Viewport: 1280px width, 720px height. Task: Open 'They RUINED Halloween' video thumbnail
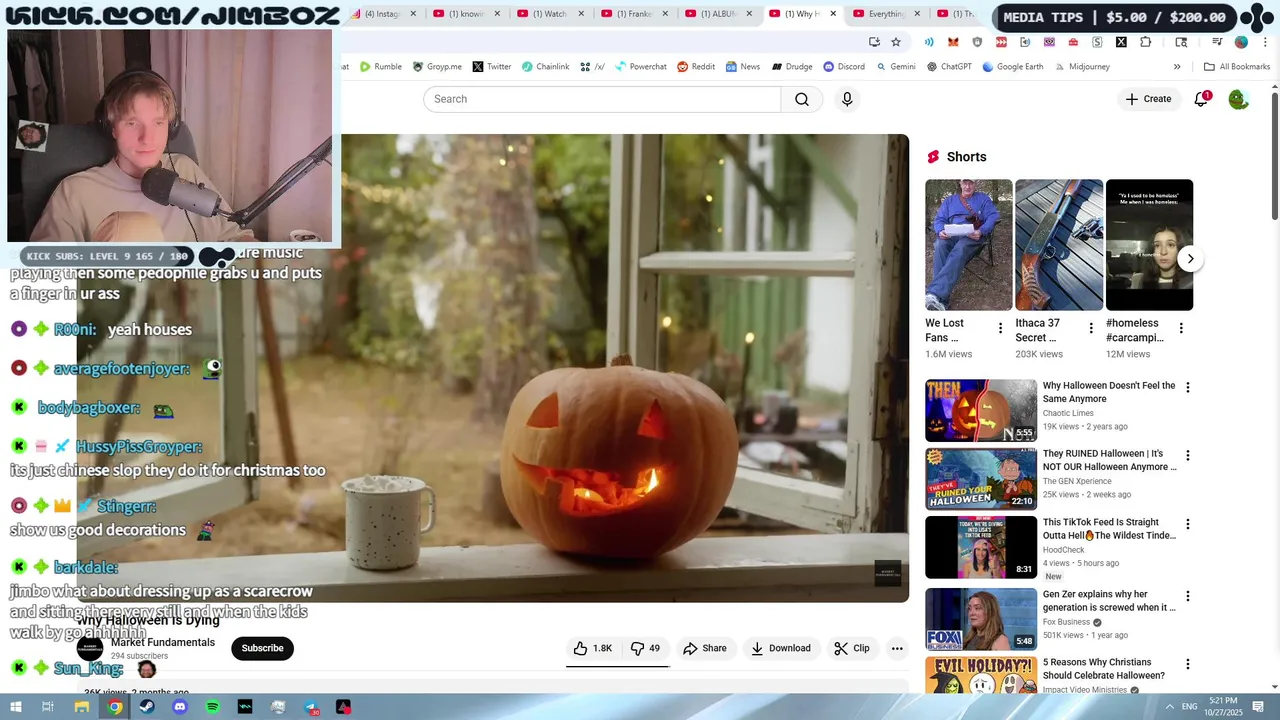(981, 478)
